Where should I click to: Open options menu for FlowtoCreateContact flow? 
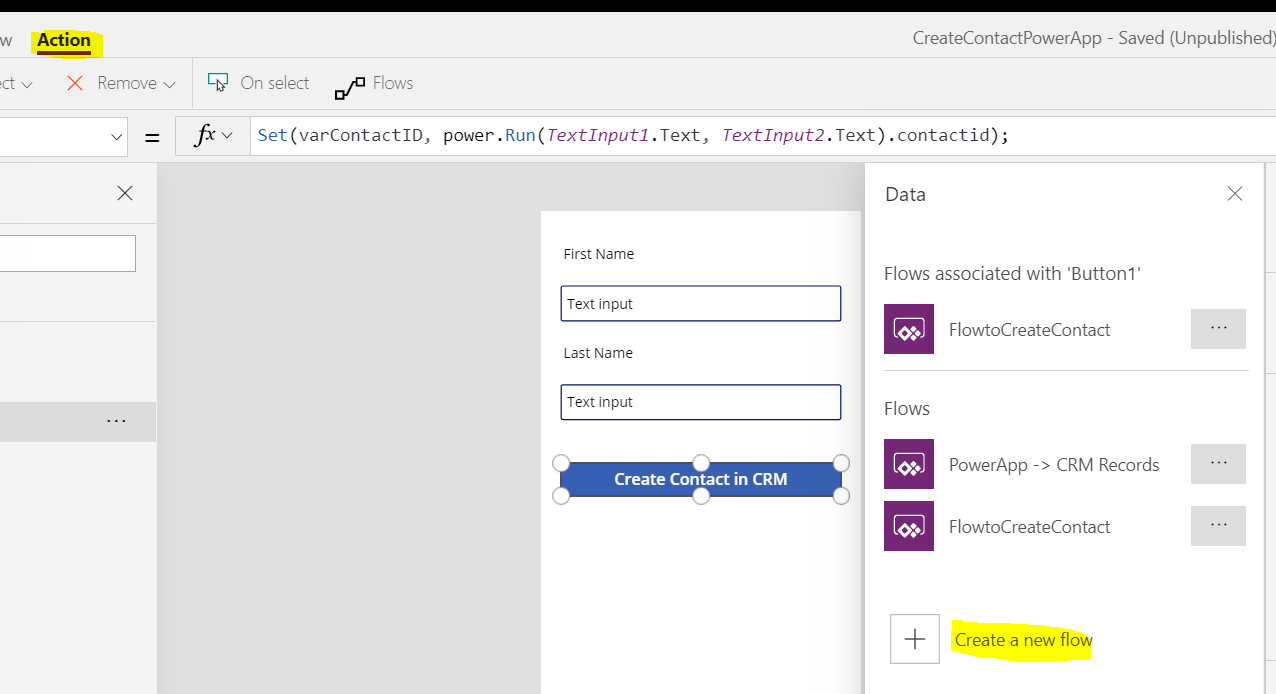(1218, 328)
